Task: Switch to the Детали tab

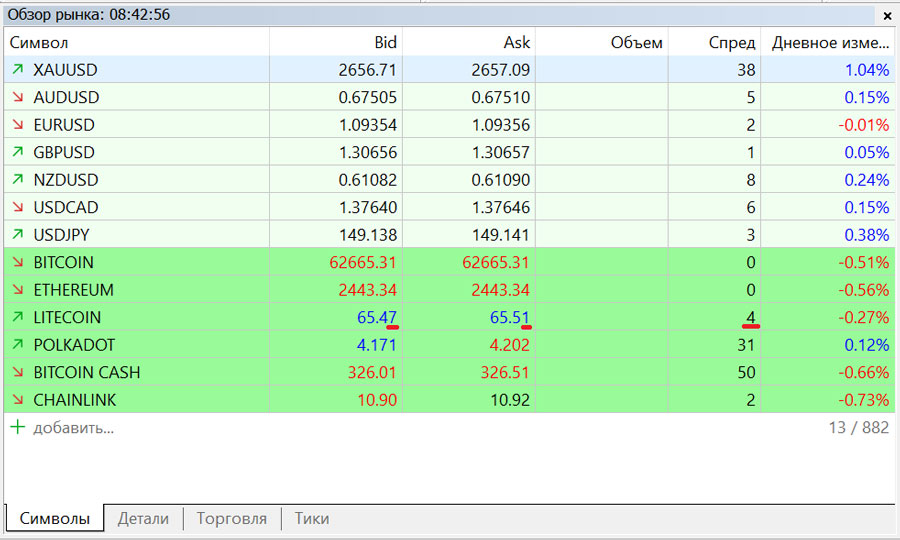Action: (x=143, y=519)
